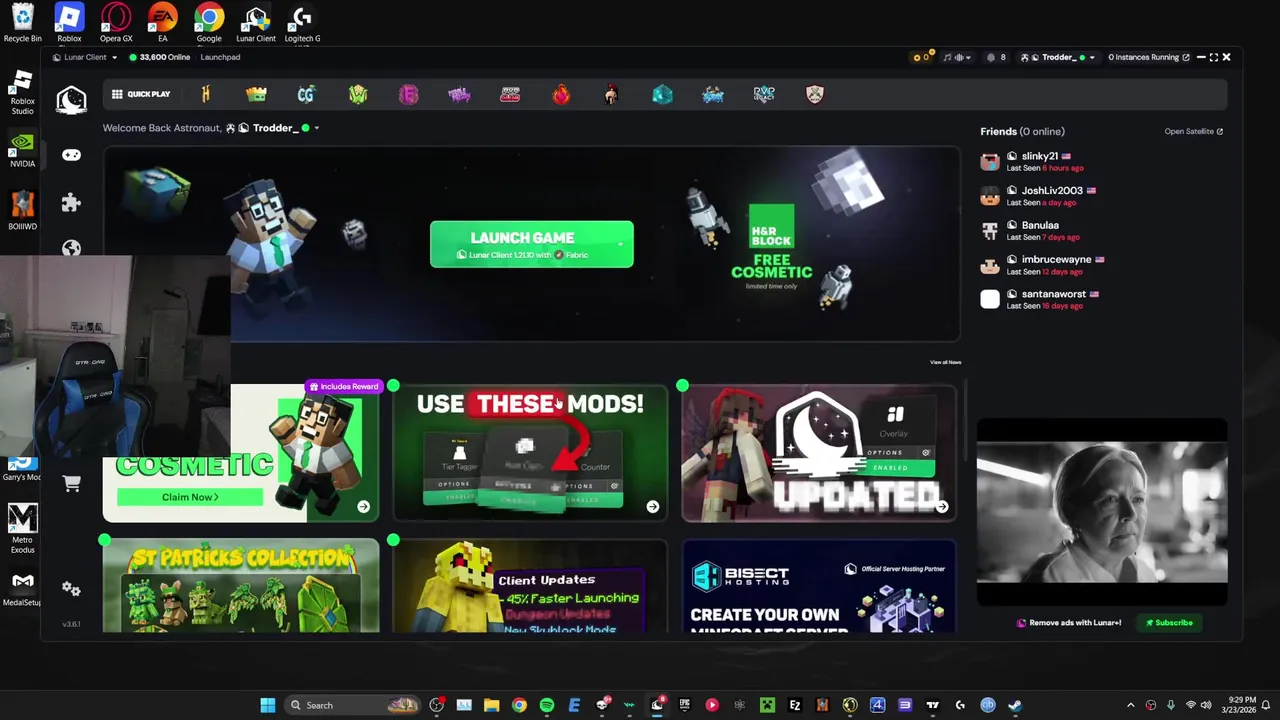Viewport: 1280px width, 720px height.
Task: Open the shopping cart store section
Action: coord(72,484)
